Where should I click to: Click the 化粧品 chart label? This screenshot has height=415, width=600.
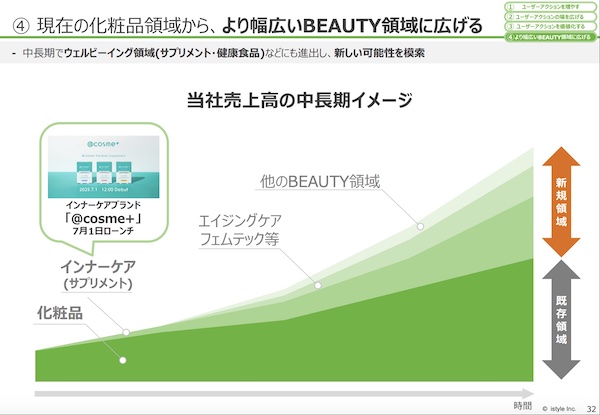pyautogui.click(x=60, y=313)
